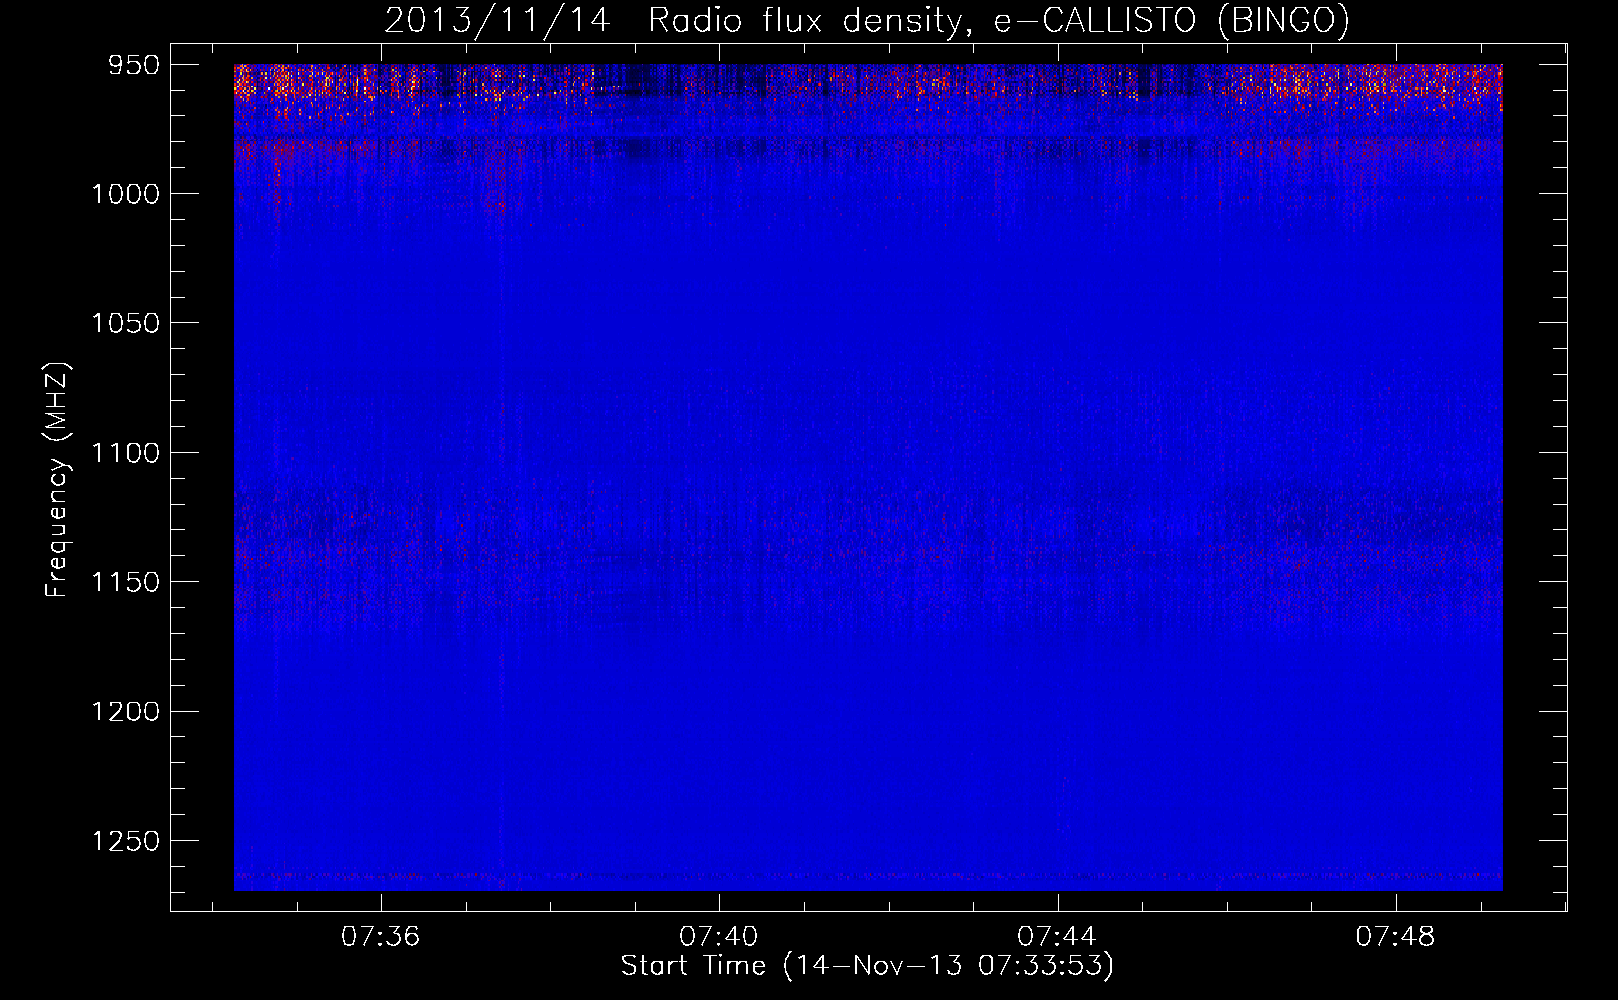This screenshot has height=1000, width=1618.
Task: Select the '1150' frequency axis label
Action: (125, 582)
